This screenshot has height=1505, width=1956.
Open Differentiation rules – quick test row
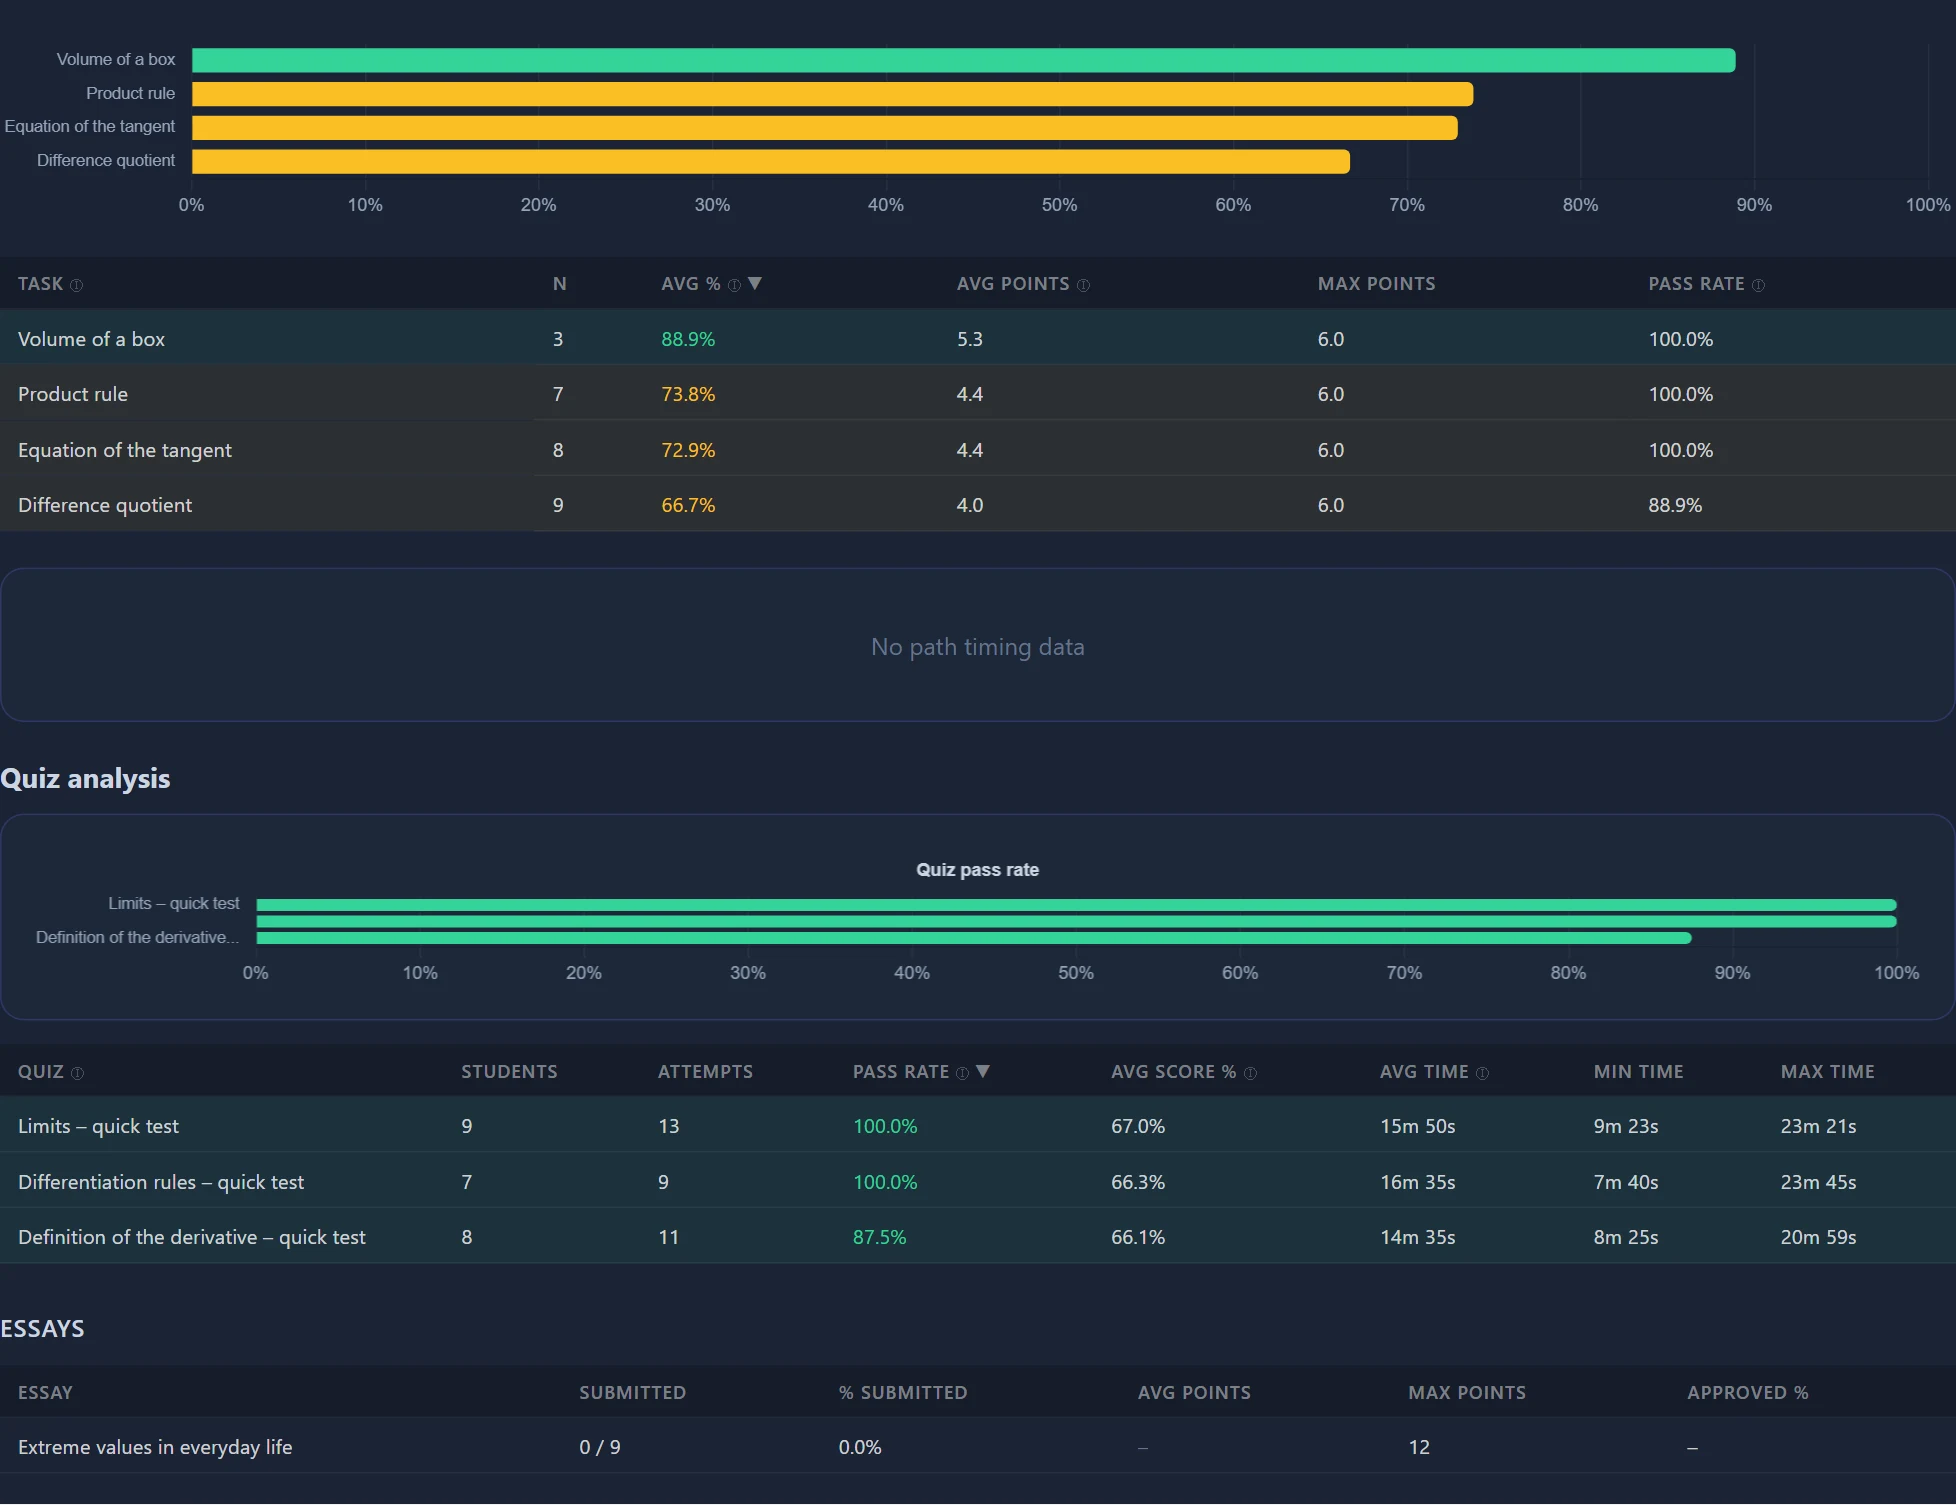tap(978, 1182)
